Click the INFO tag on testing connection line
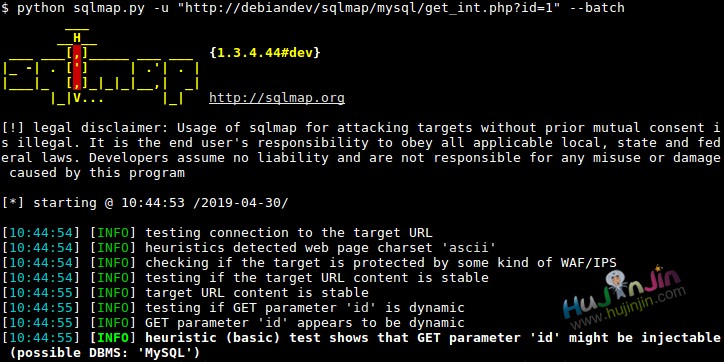 pyautogui.click(x=113, y=233)
